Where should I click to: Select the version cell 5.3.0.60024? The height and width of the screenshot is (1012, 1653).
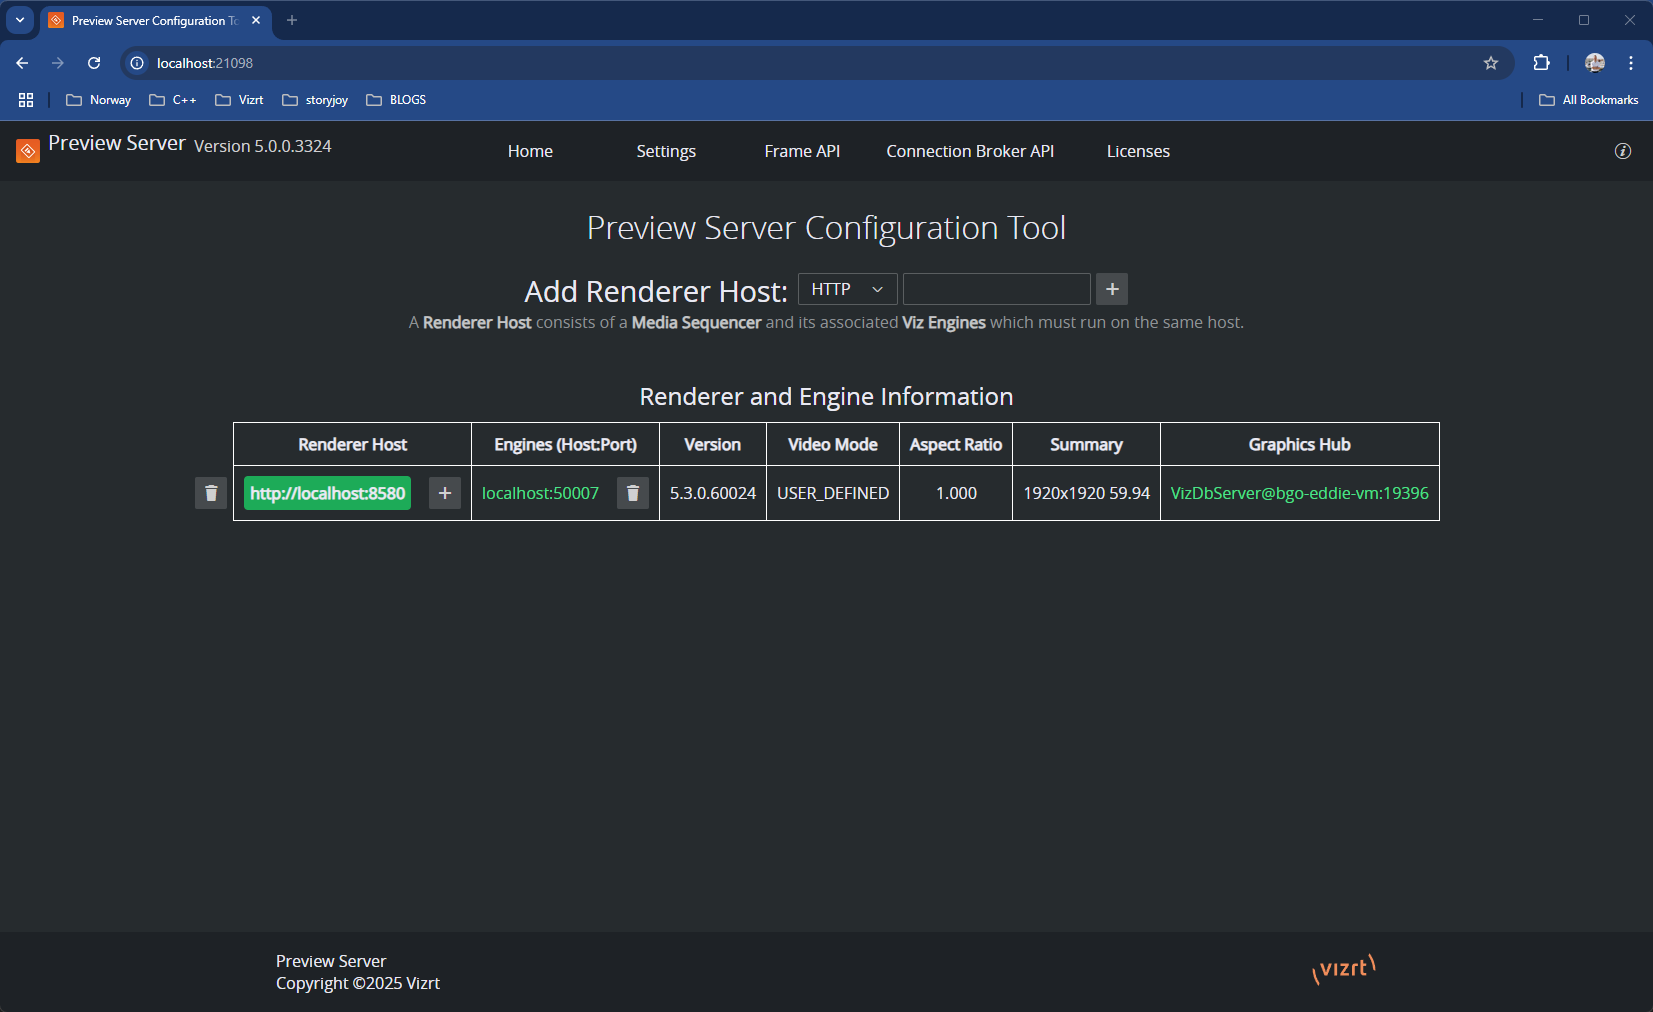[713, 493]
